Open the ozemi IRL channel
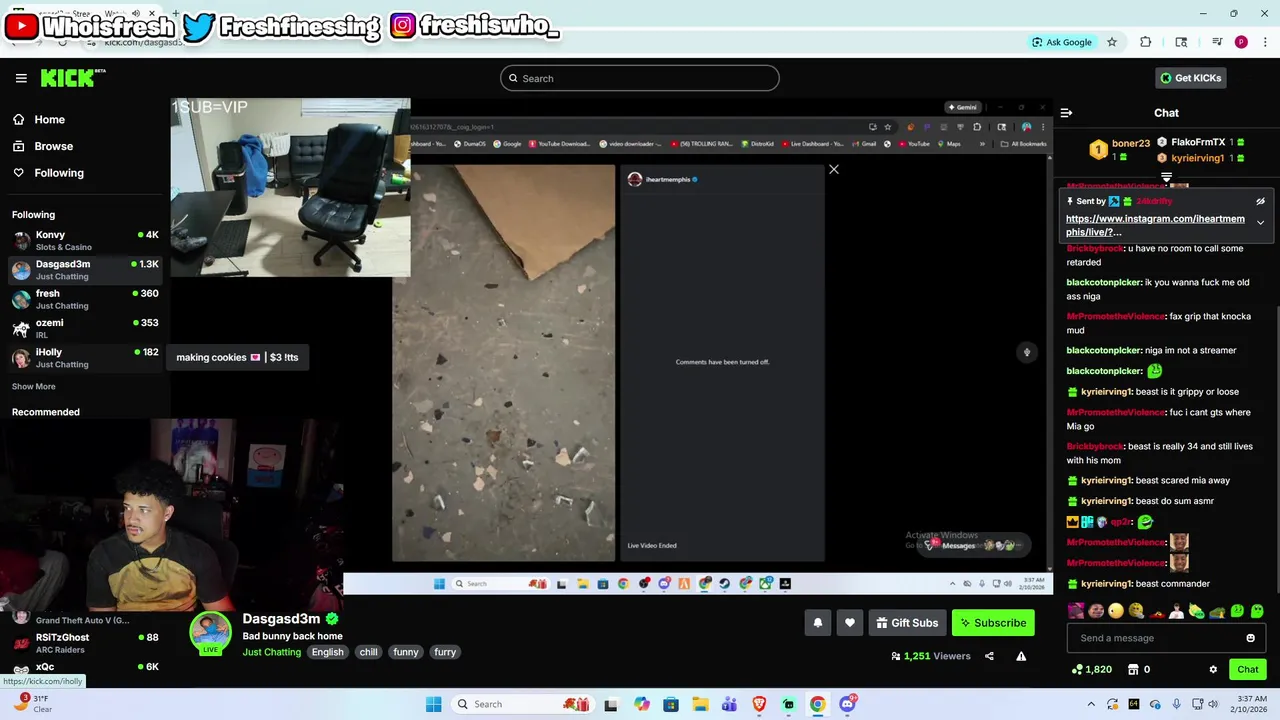 85,328
